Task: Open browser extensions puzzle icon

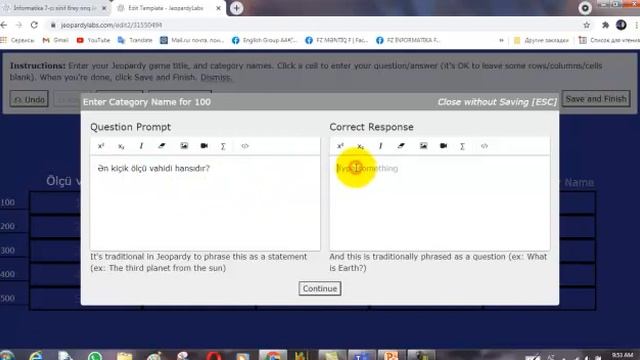Action: (x=605, y=25)
